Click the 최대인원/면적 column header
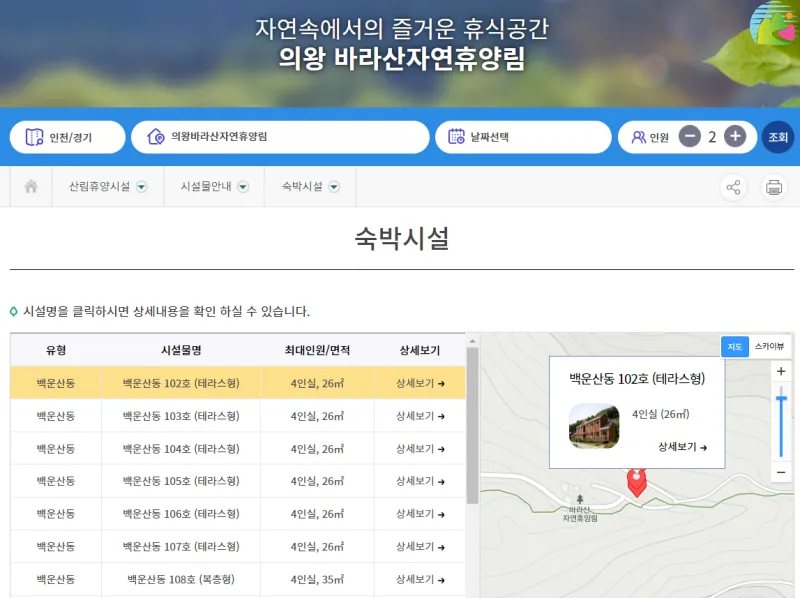This screenshot has height=598, width=800. point(317,350)
